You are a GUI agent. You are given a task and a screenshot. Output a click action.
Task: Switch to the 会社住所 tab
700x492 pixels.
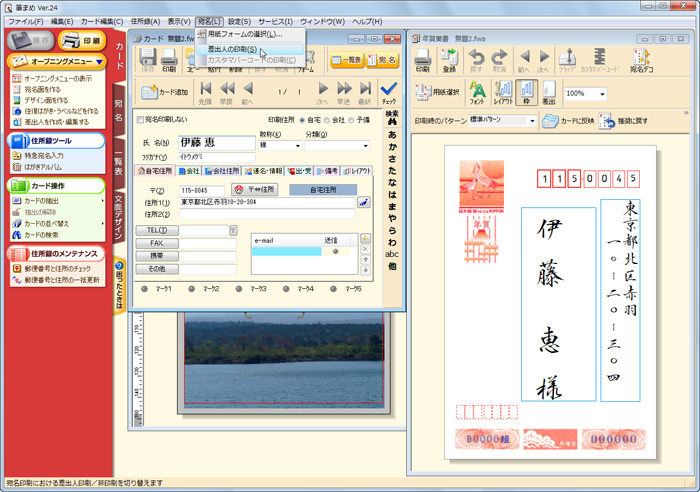pyautogui.click(x=225, y=171)
